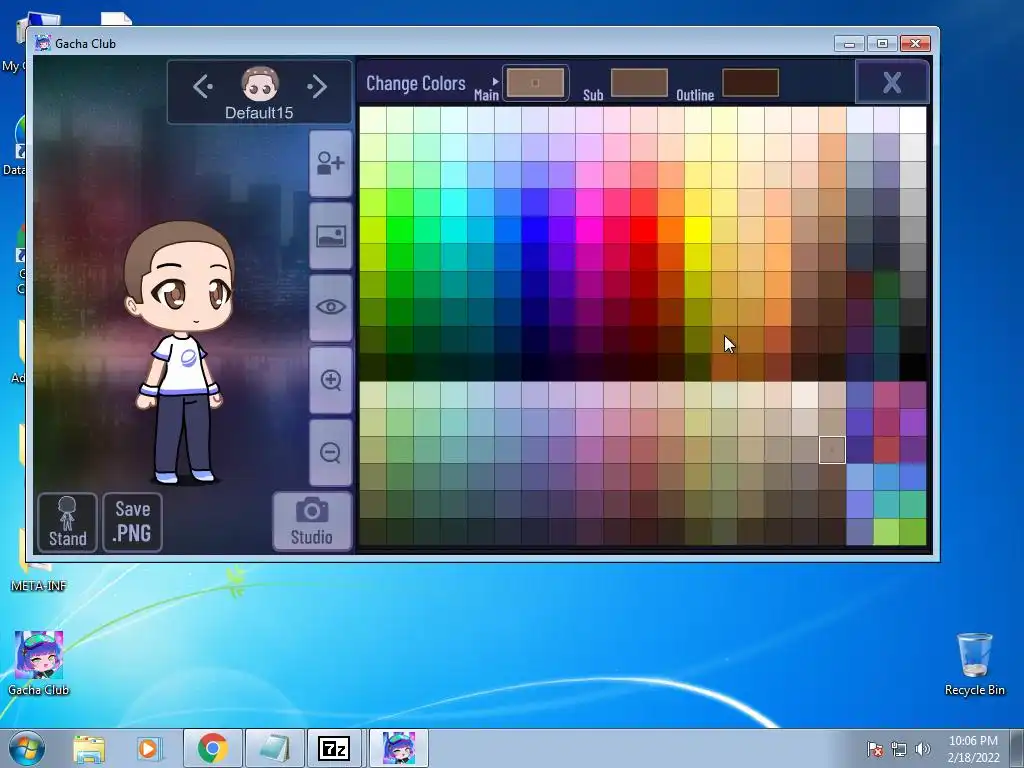
Task: Select the Main color swatch
Action: (x=535, y=83)
